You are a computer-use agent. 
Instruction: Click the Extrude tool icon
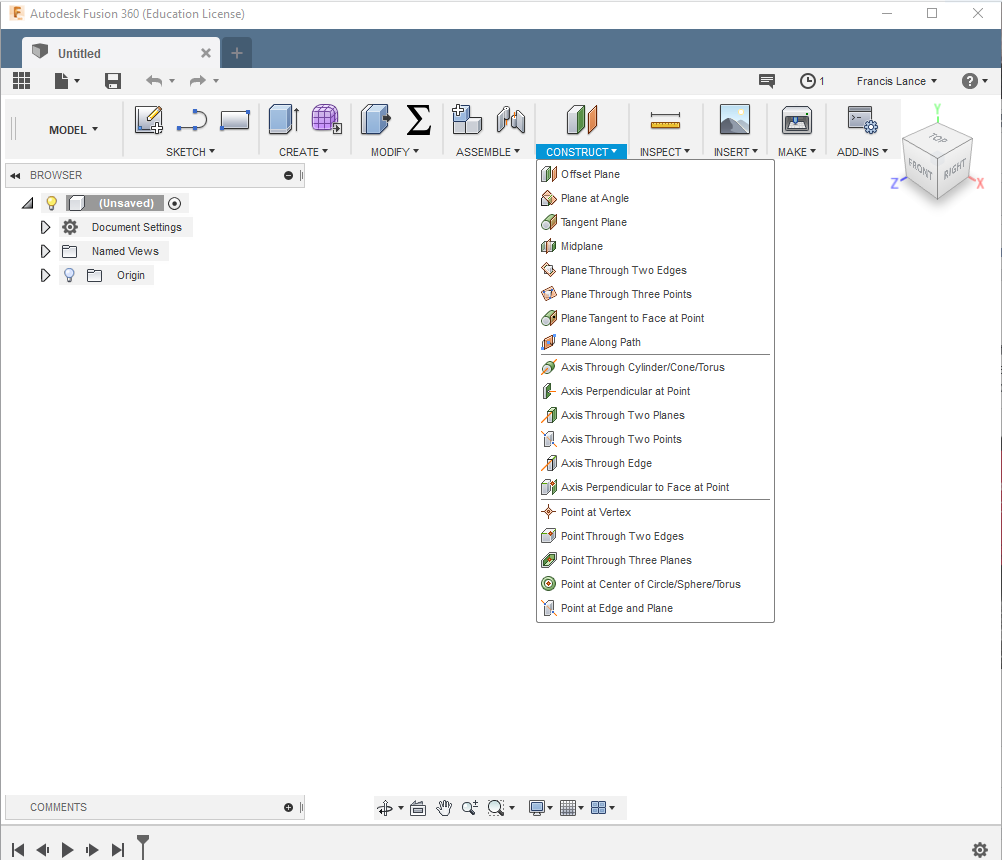[x=284, y=120]
